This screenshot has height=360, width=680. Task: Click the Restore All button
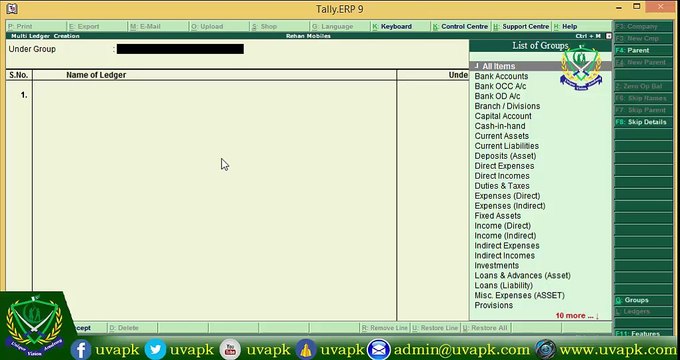(485, 328)
